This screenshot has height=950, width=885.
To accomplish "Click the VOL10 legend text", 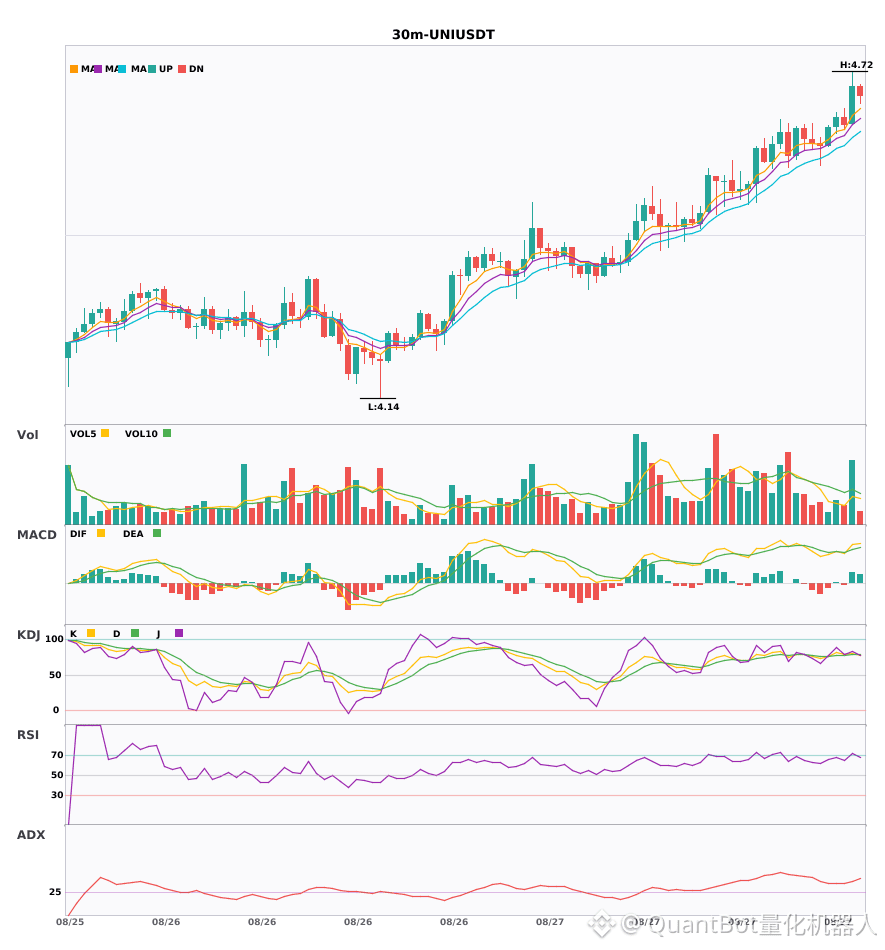I will (141, 434).
